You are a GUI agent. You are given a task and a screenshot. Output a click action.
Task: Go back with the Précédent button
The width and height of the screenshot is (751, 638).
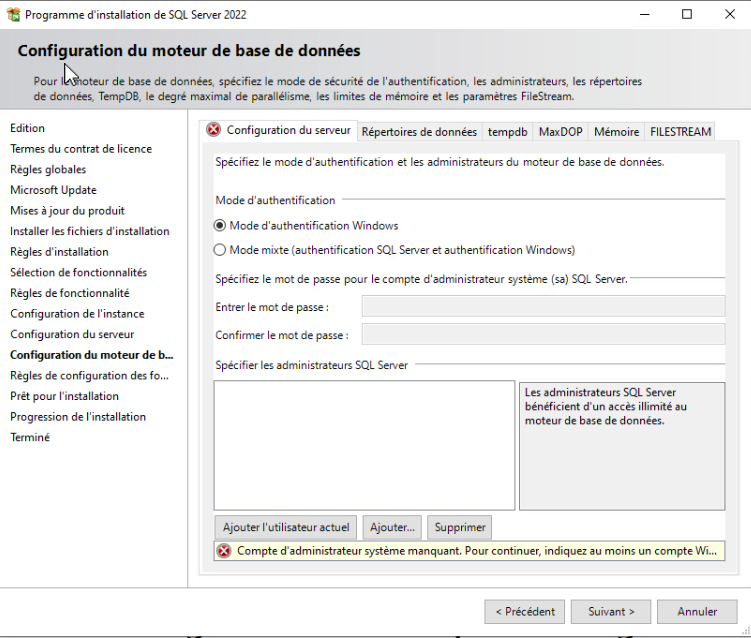coord(524,612)
